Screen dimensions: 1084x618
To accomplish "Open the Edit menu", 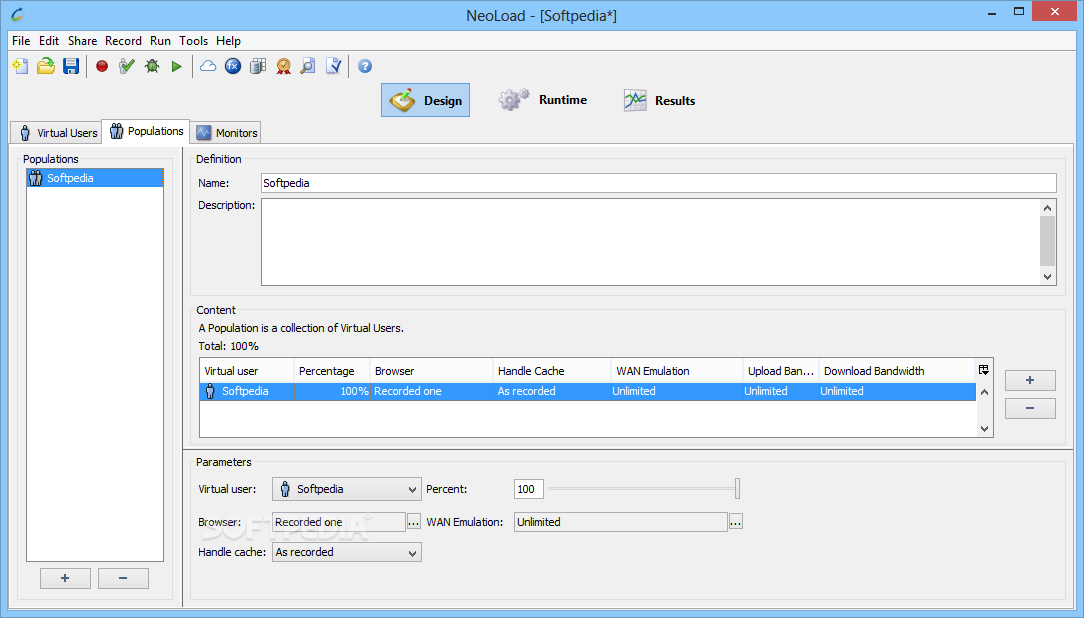I will [49, 41].
